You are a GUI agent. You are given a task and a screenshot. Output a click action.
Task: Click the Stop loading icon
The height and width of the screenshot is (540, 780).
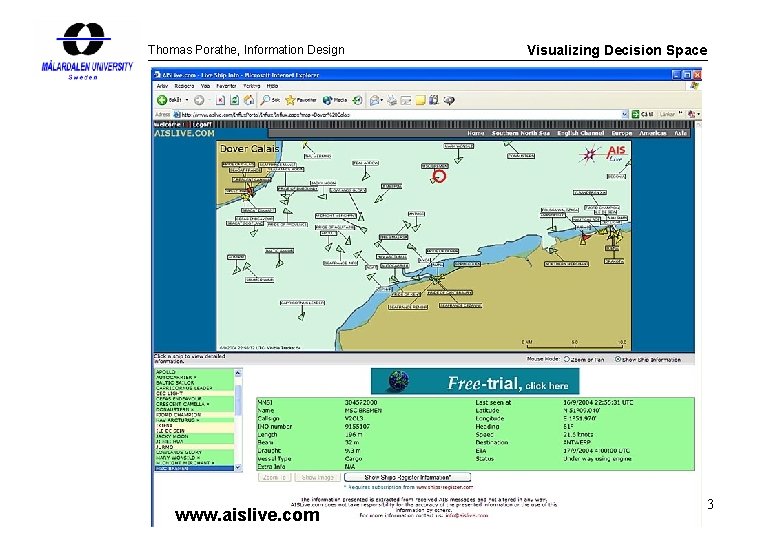pos(220,100)
